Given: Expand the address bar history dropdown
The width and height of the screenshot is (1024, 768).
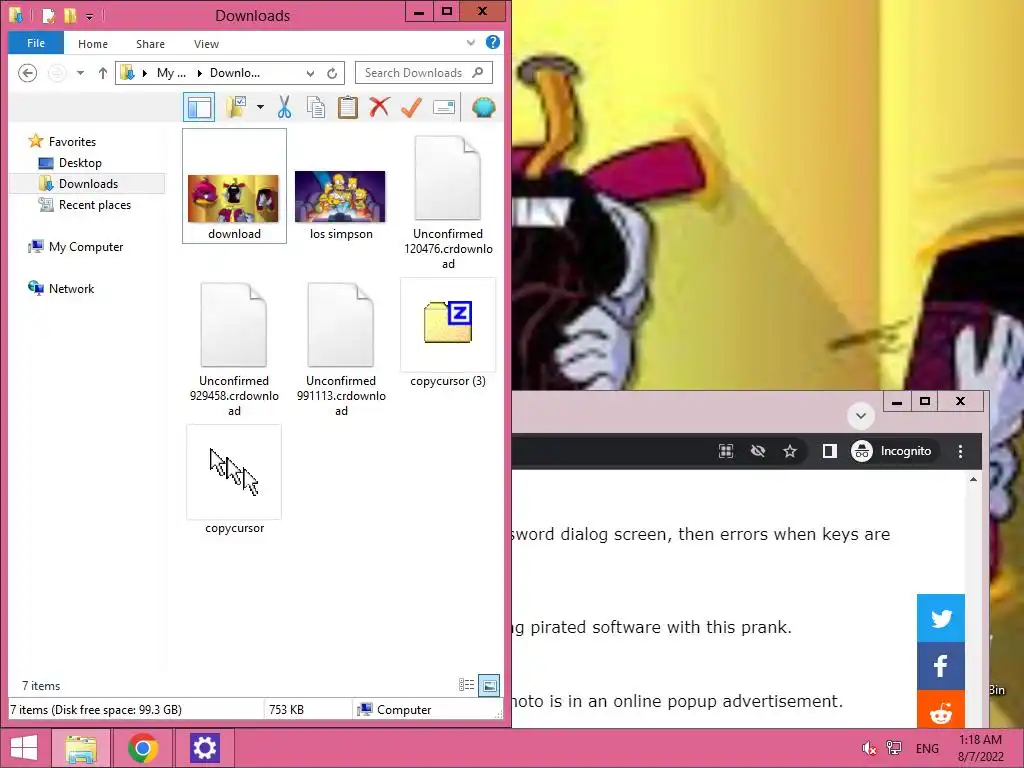Looking at the screenshot, I should 310,73.
